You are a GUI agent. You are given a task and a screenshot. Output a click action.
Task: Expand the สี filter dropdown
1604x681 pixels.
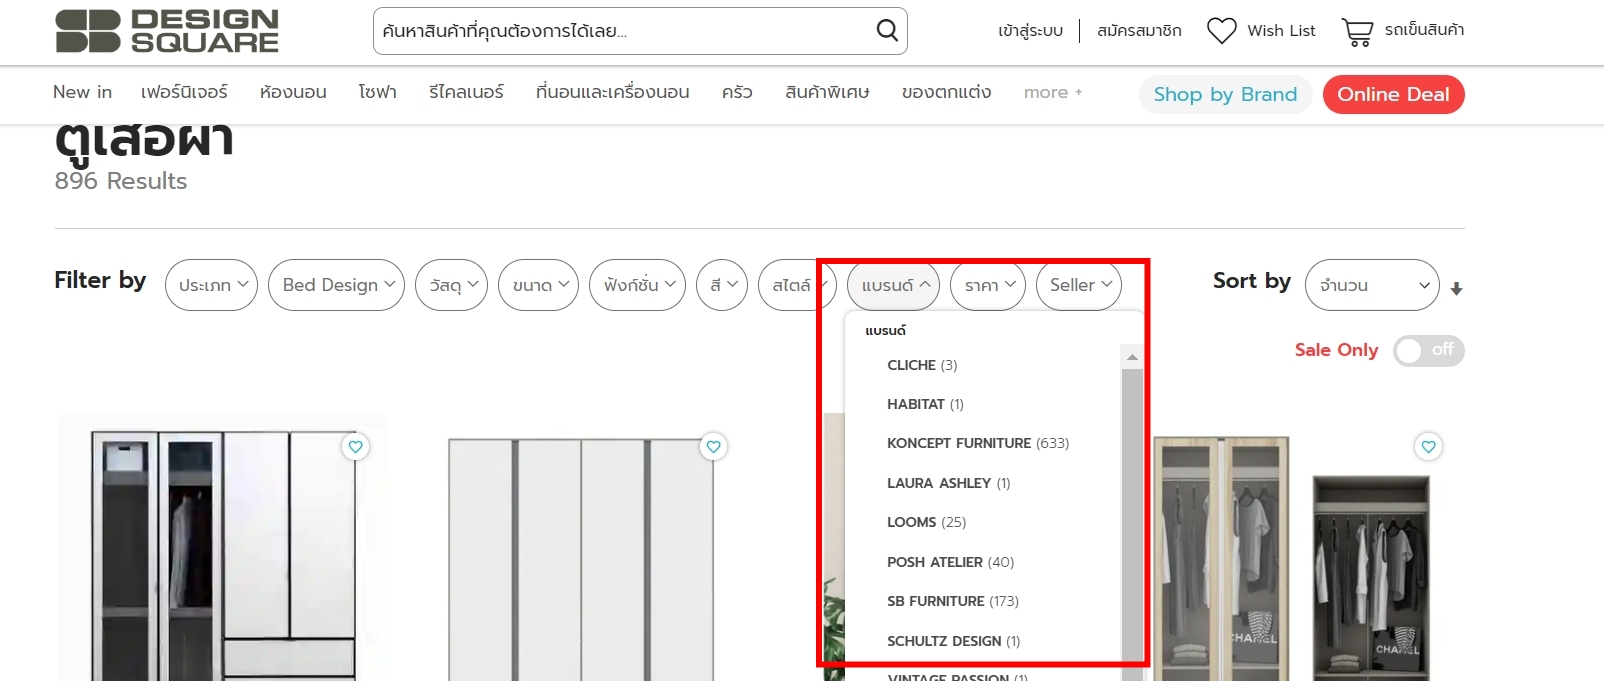[x=722, y=285]
